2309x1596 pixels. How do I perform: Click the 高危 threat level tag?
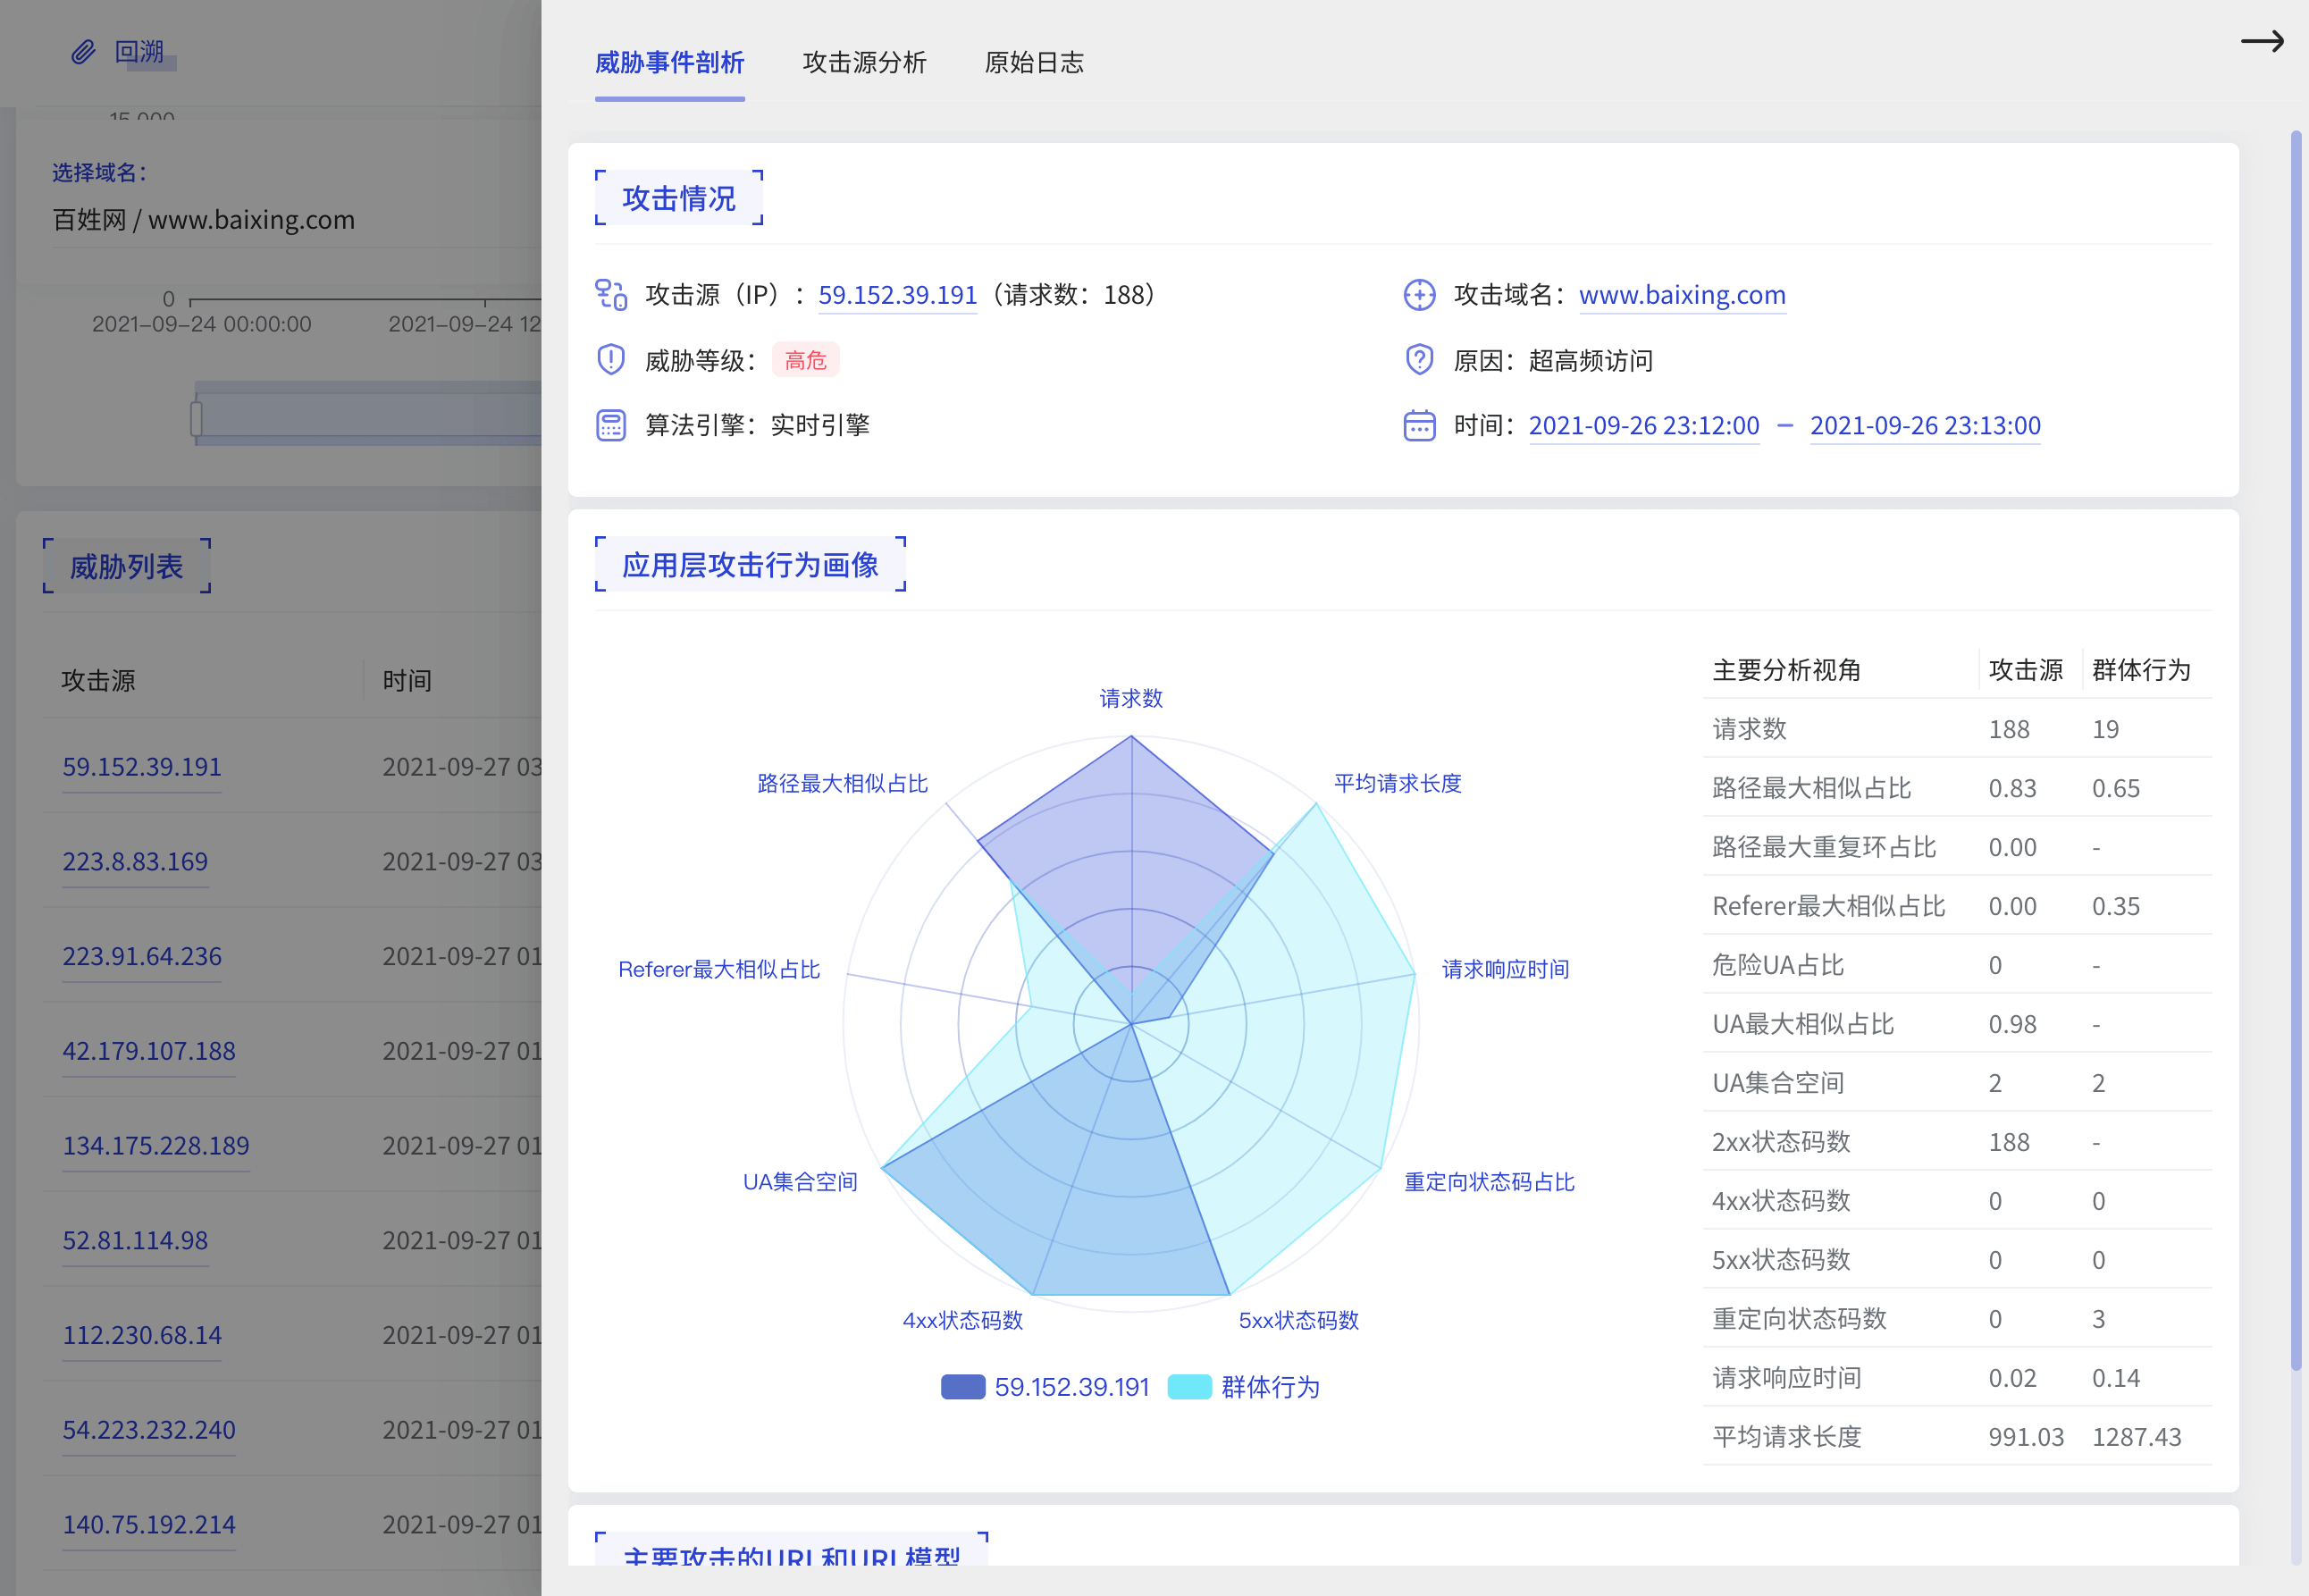(x=805, y=360)
